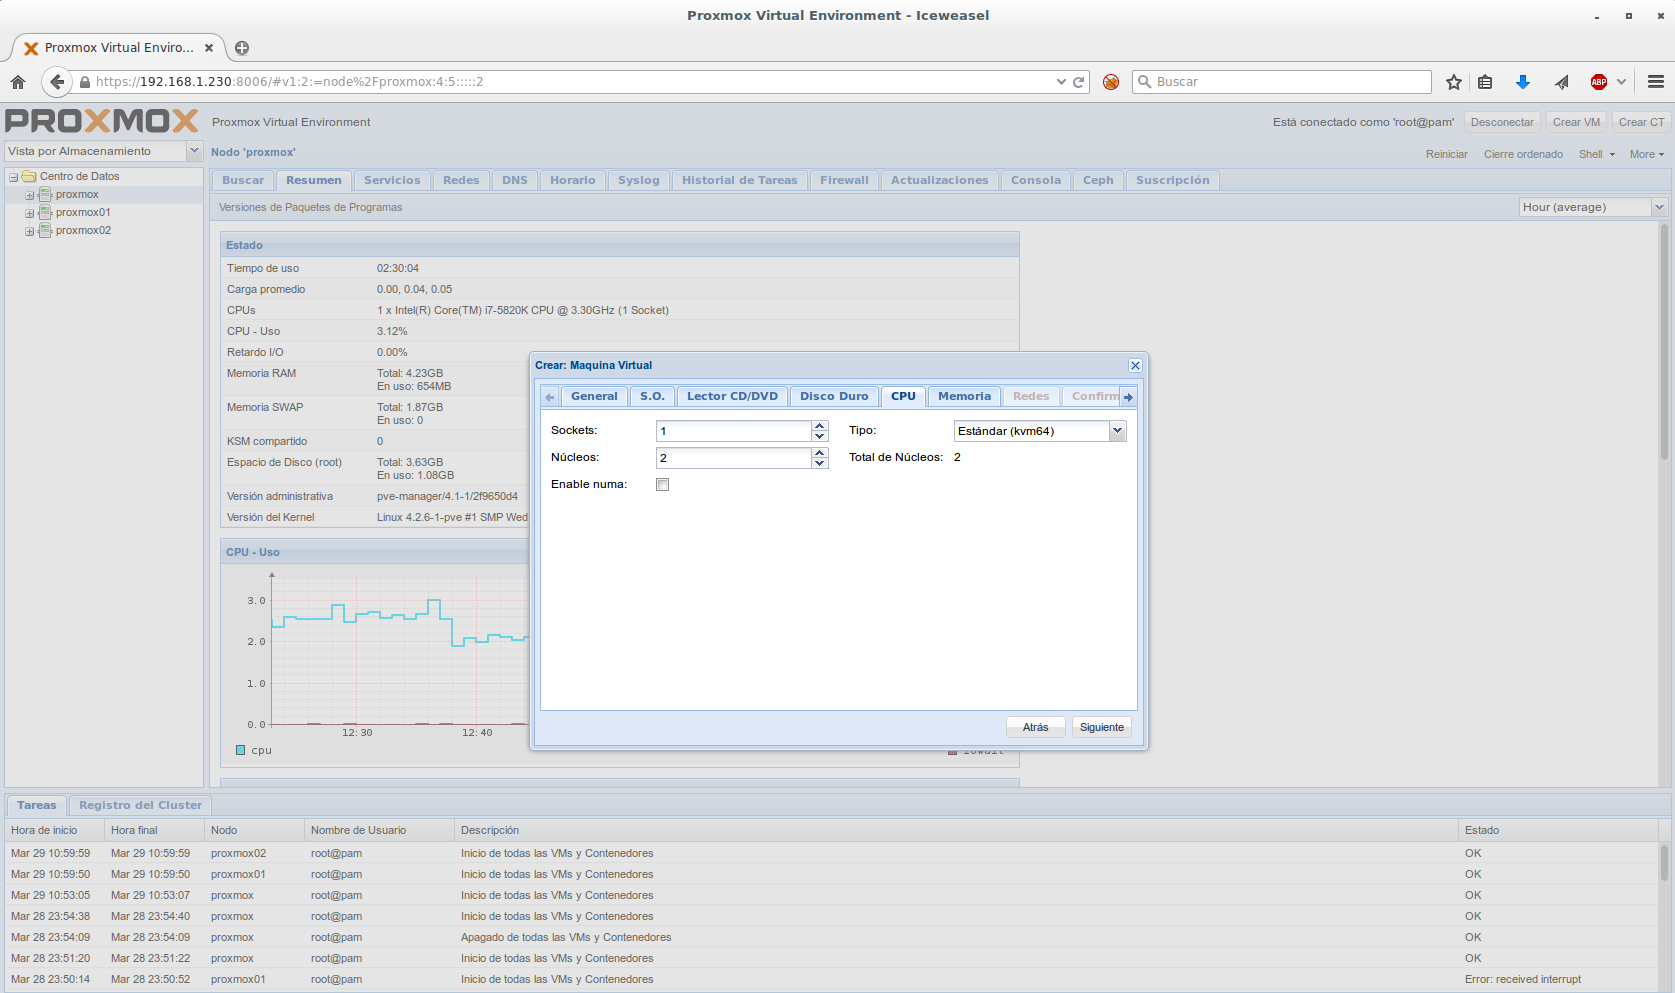Open the browser hamburger menu
This screenshot has height=993, width=1675.
coord(1656,82)
